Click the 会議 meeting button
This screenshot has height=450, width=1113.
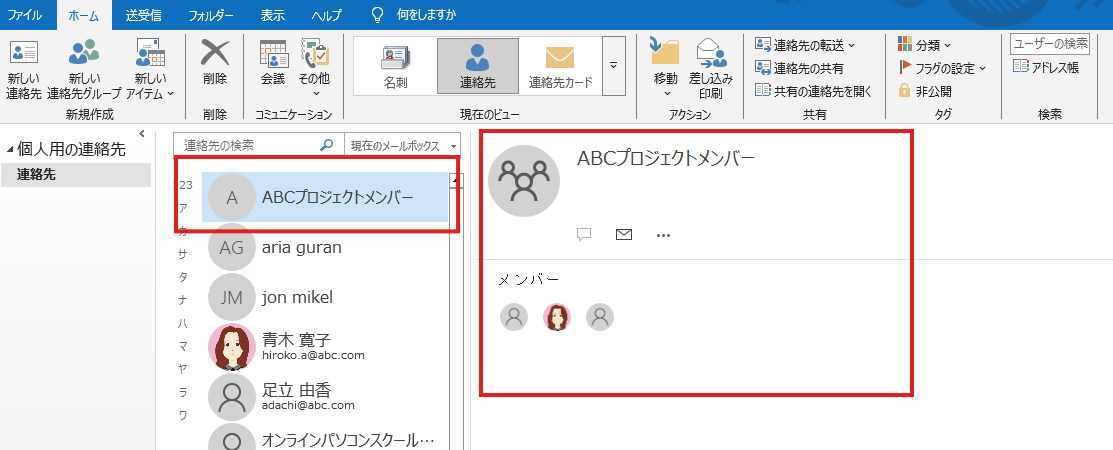click(x=273, y=62)
